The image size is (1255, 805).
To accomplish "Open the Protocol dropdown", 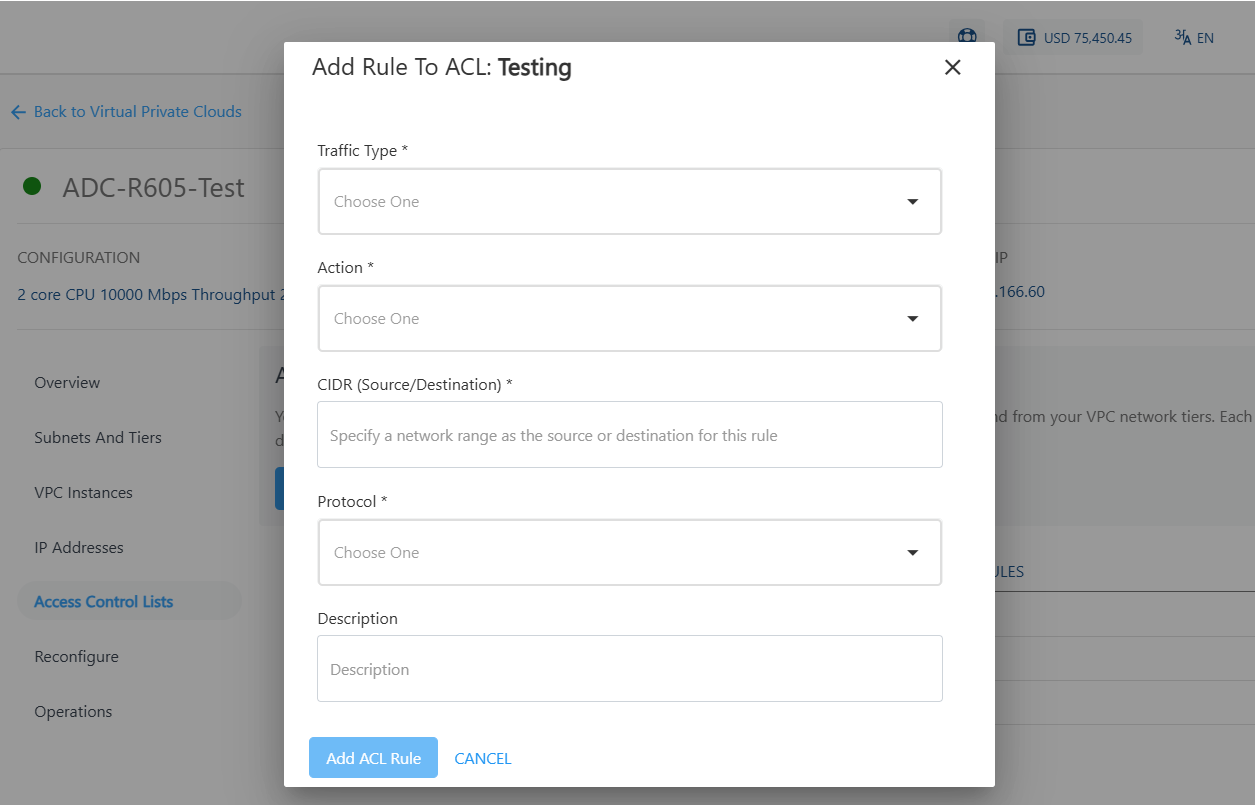I will pyautogui.click(x=629, y=552).
